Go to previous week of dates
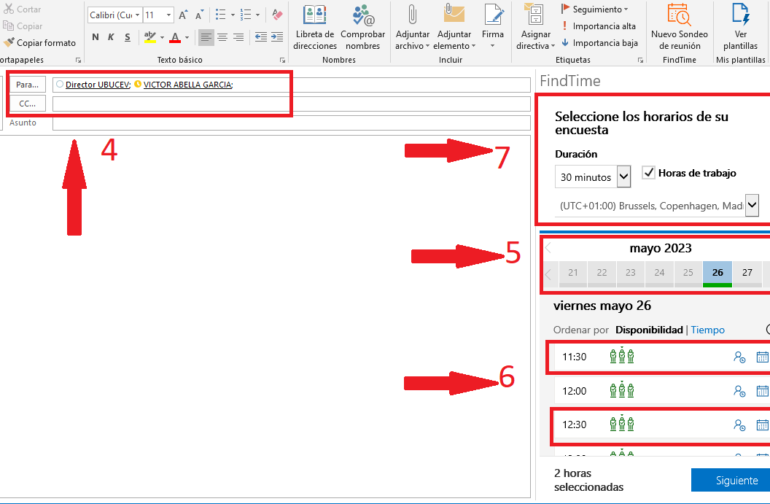 (549, 274)
